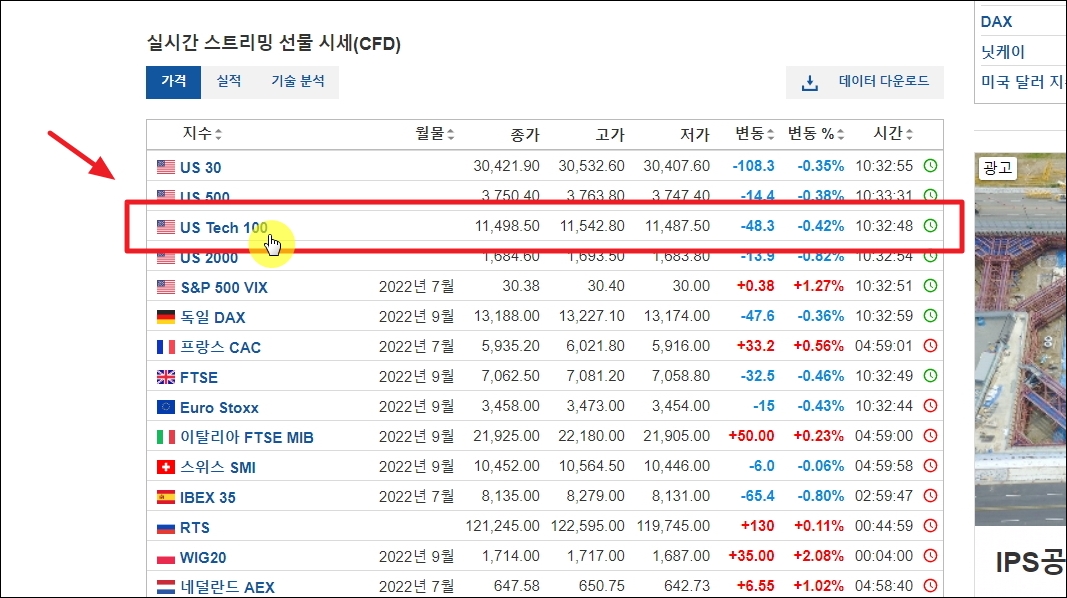The image size is (1067, 598).
Task: Click the Spanish flag next to IBEX 35
Action: tap(165, 497)
